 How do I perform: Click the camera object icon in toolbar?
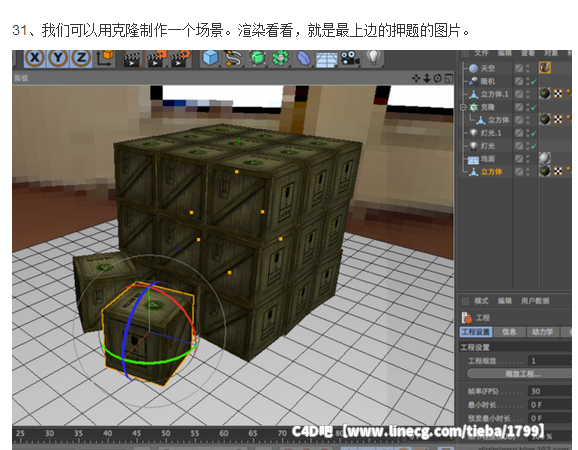point(350,58)
